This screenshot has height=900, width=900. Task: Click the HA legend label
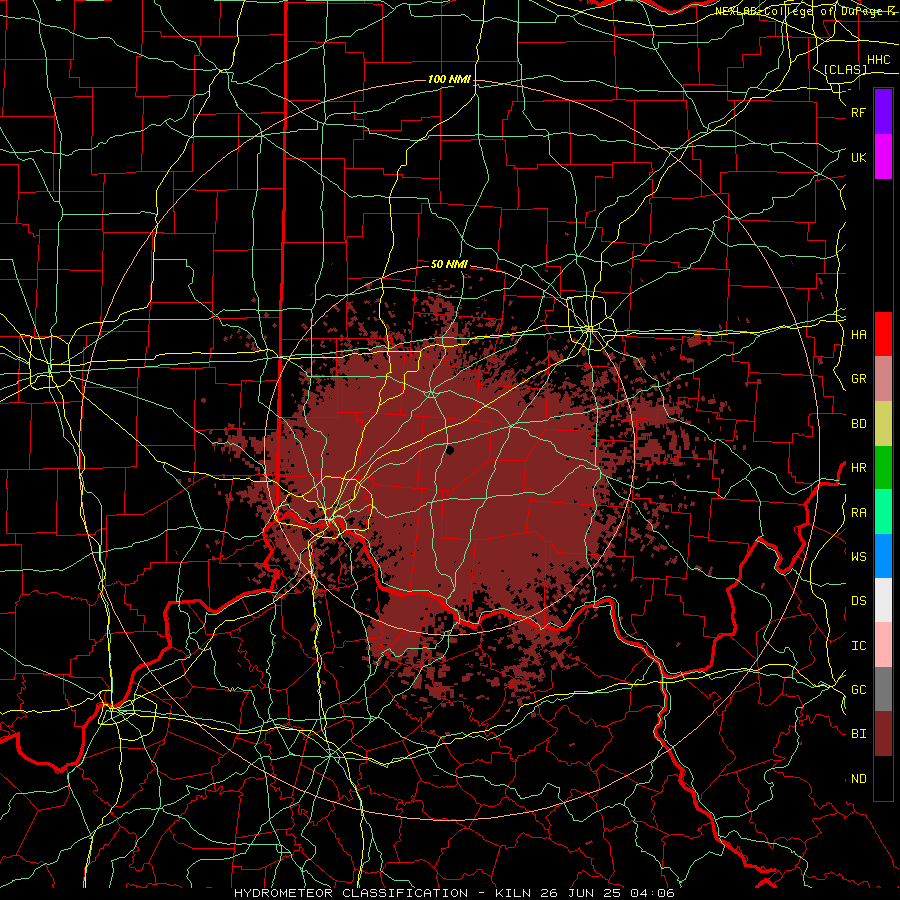click(x=859, y=335)
